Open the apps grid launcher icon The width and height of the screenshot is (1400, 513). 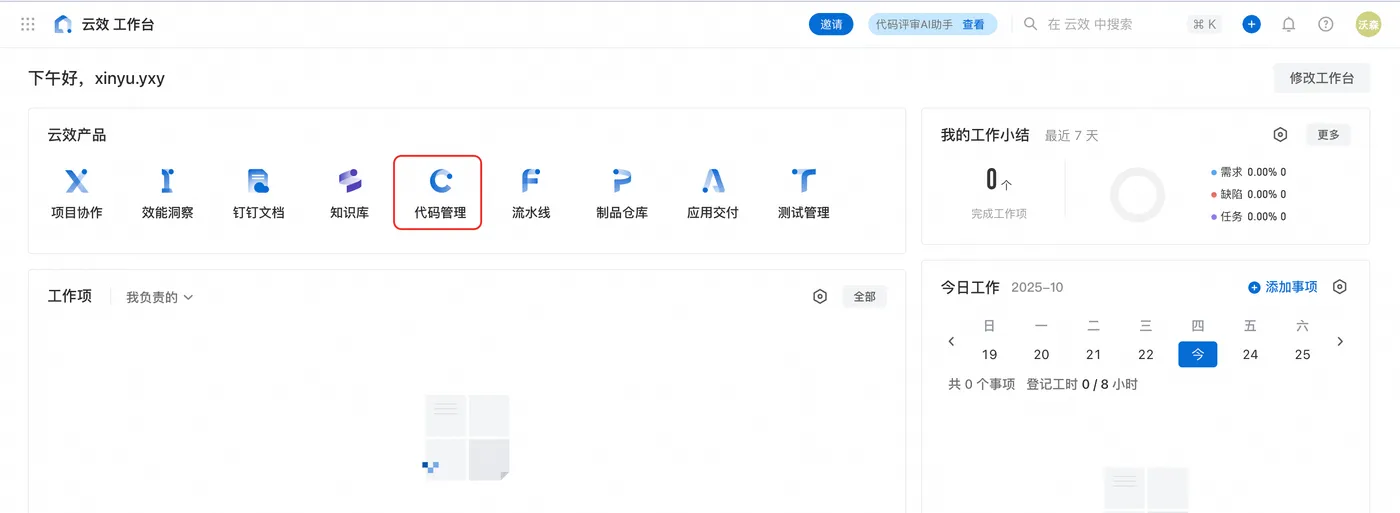(x=28, y=24)
